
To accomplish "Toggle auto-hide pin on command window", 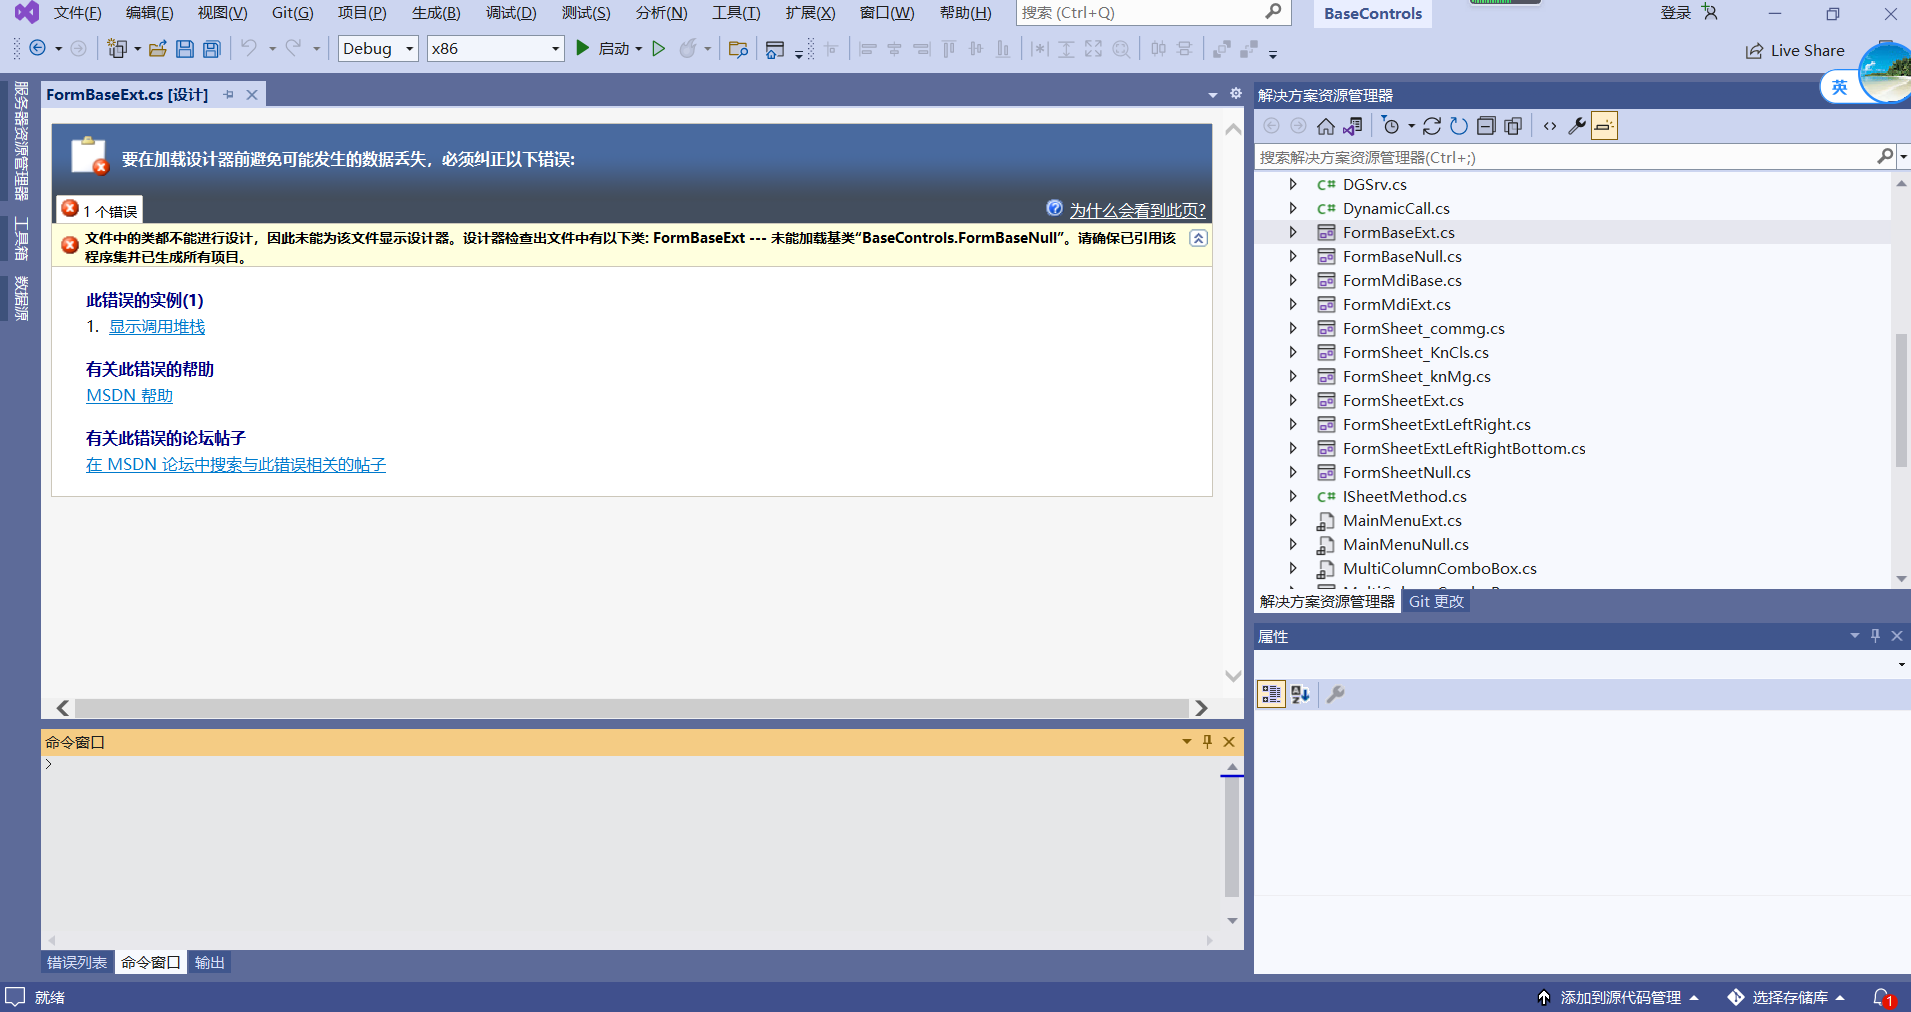I will [1207, 742].
